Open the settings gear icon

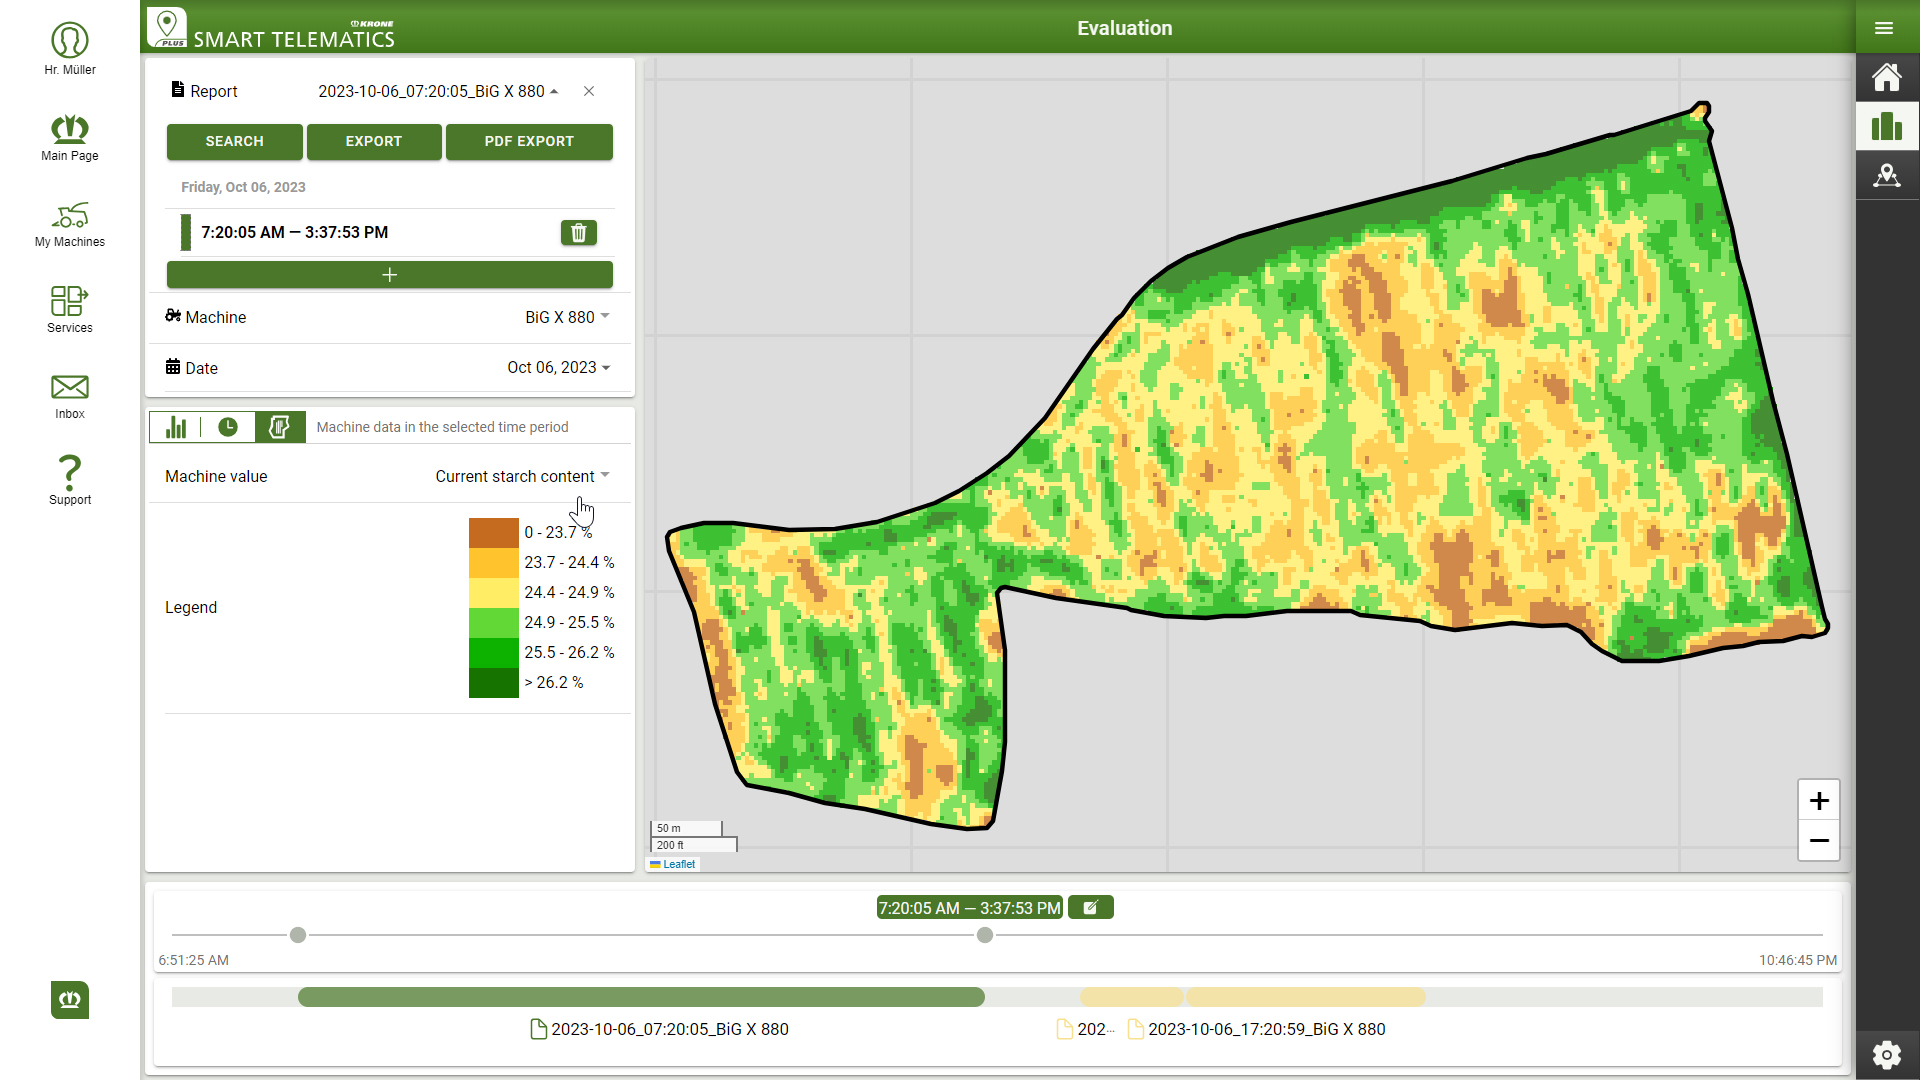click(x=1886, y=1054)
